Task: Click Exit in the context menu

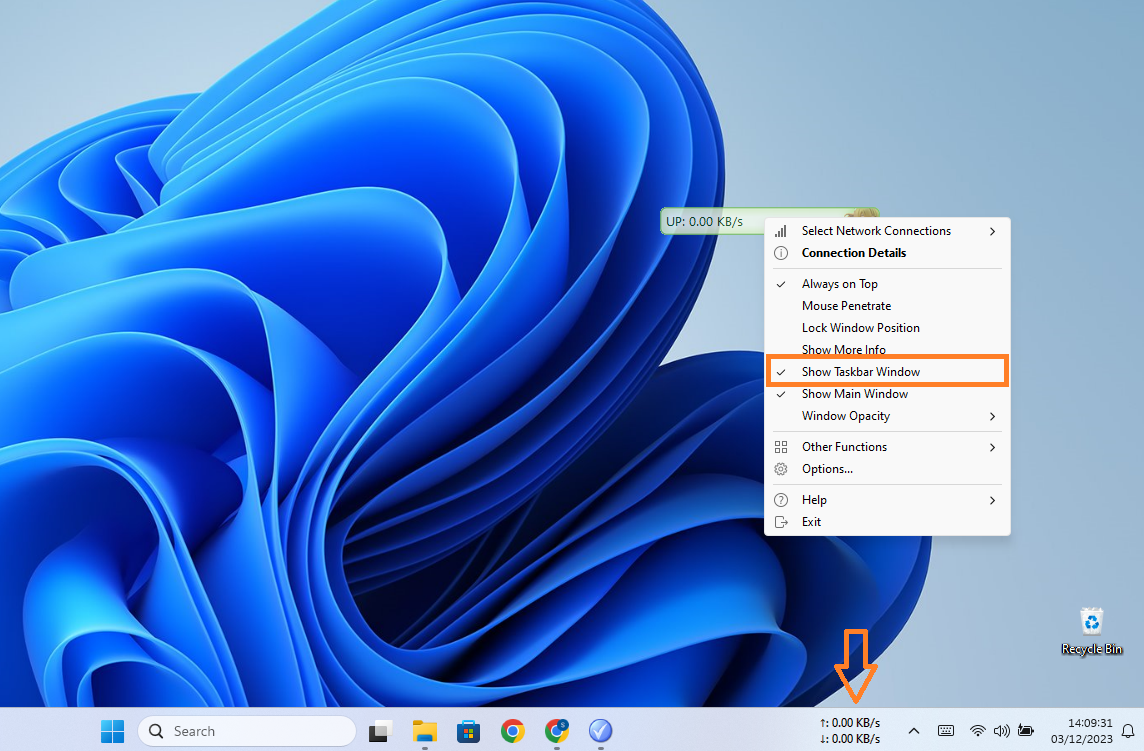Action: [x=811, y=522]
